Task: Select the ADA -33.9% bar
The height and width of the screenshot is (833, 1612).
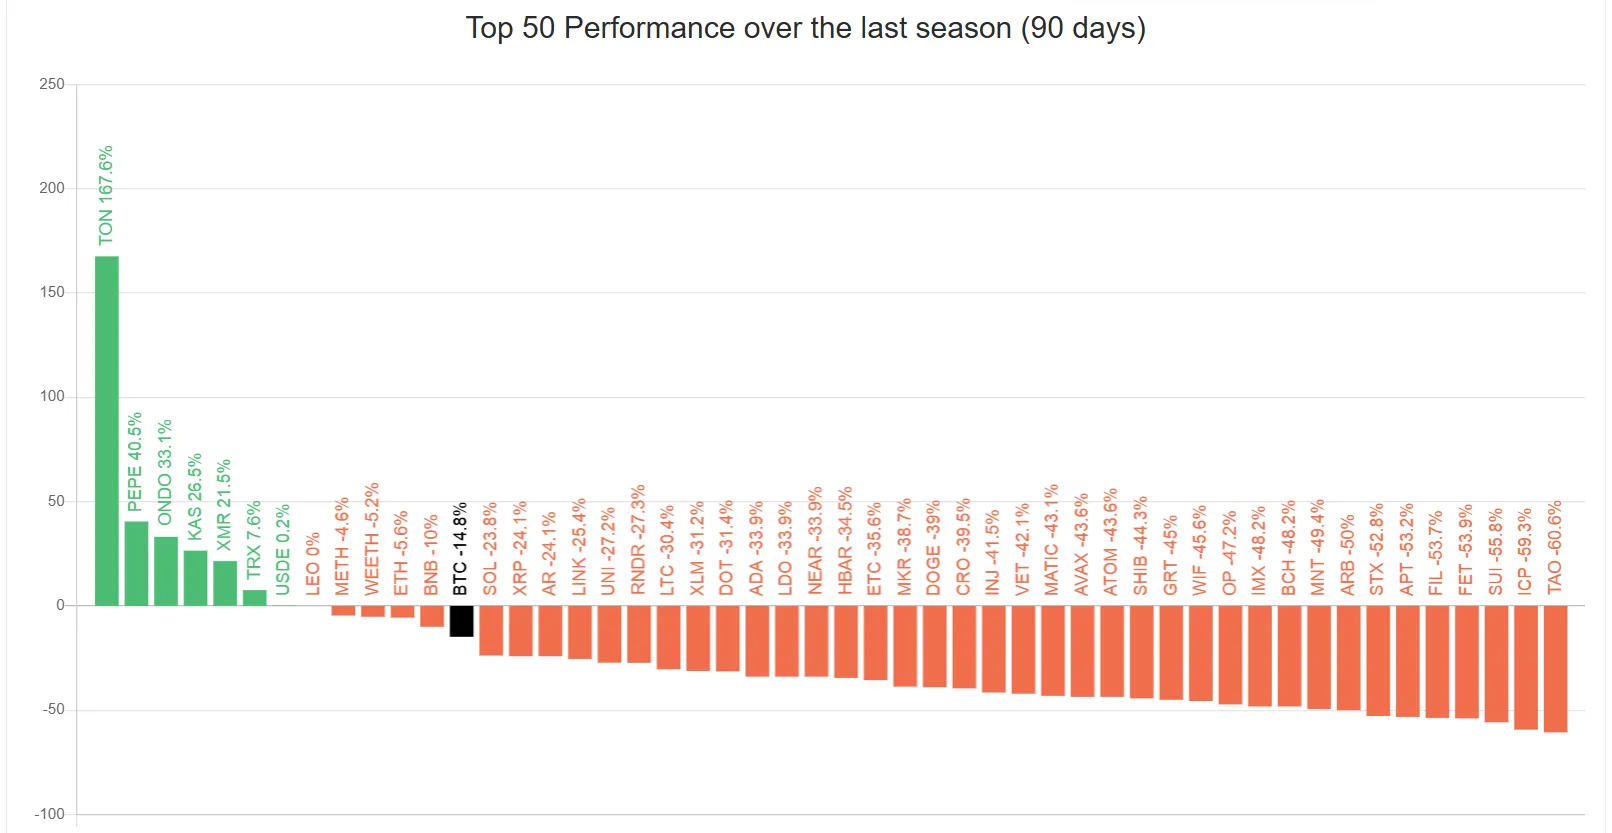Action: [x=757, y=641]
